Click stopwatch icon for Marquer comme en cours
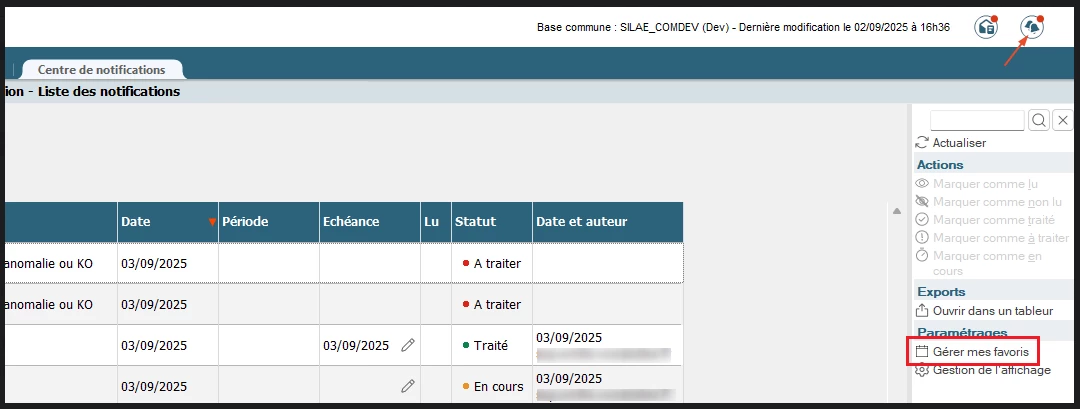 (922, 255)
